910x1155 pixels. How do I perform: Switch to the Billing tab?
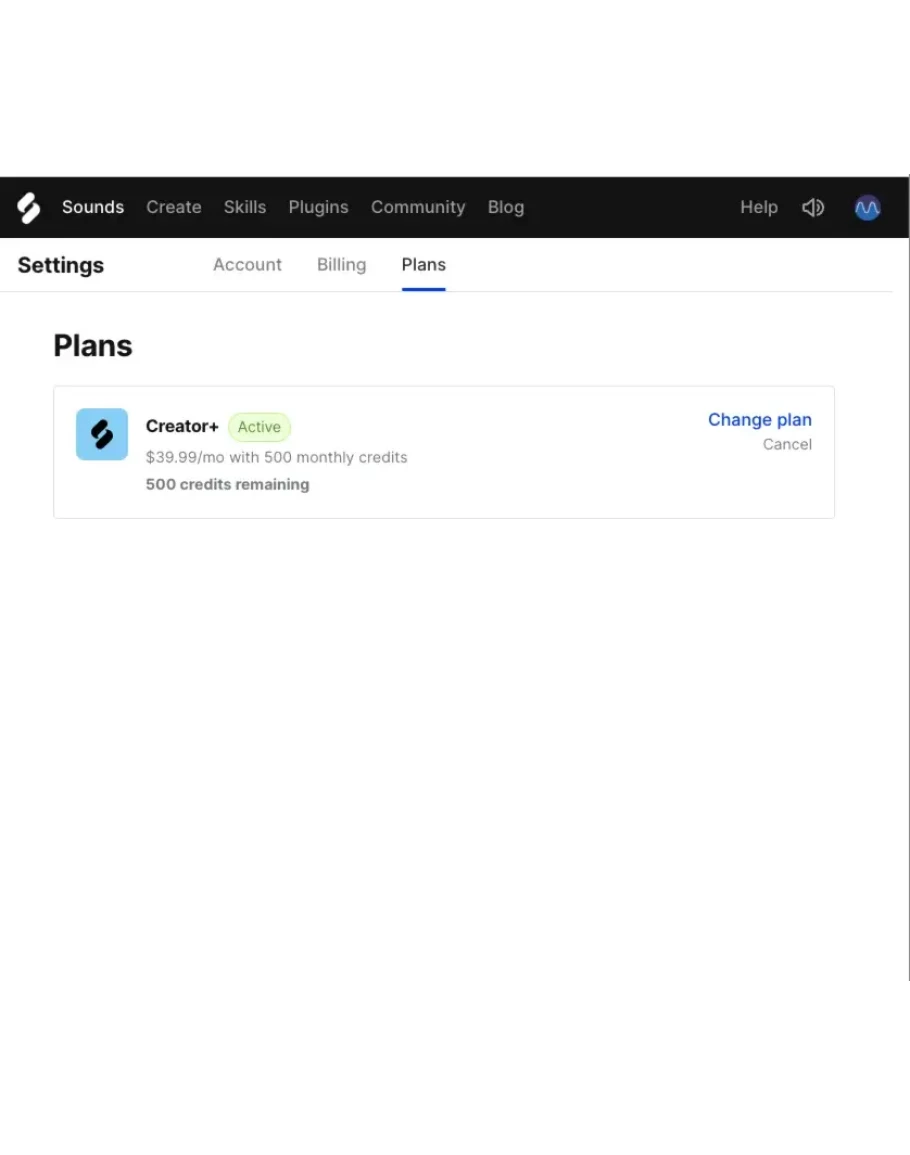click(341, 265)
